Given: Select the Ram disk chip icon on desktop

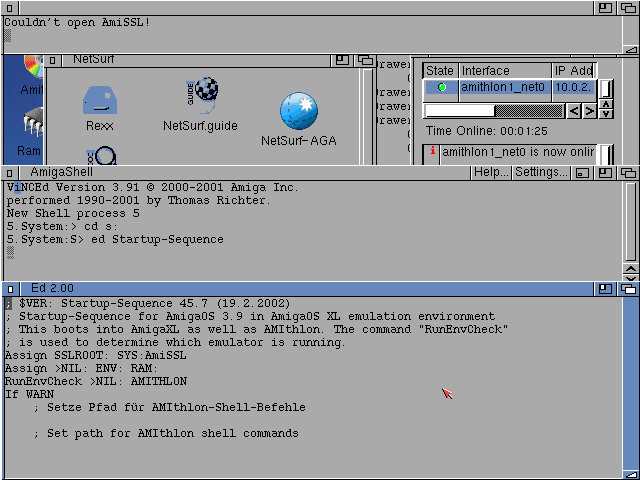Looking at the screenshot, I should [33, 122].
